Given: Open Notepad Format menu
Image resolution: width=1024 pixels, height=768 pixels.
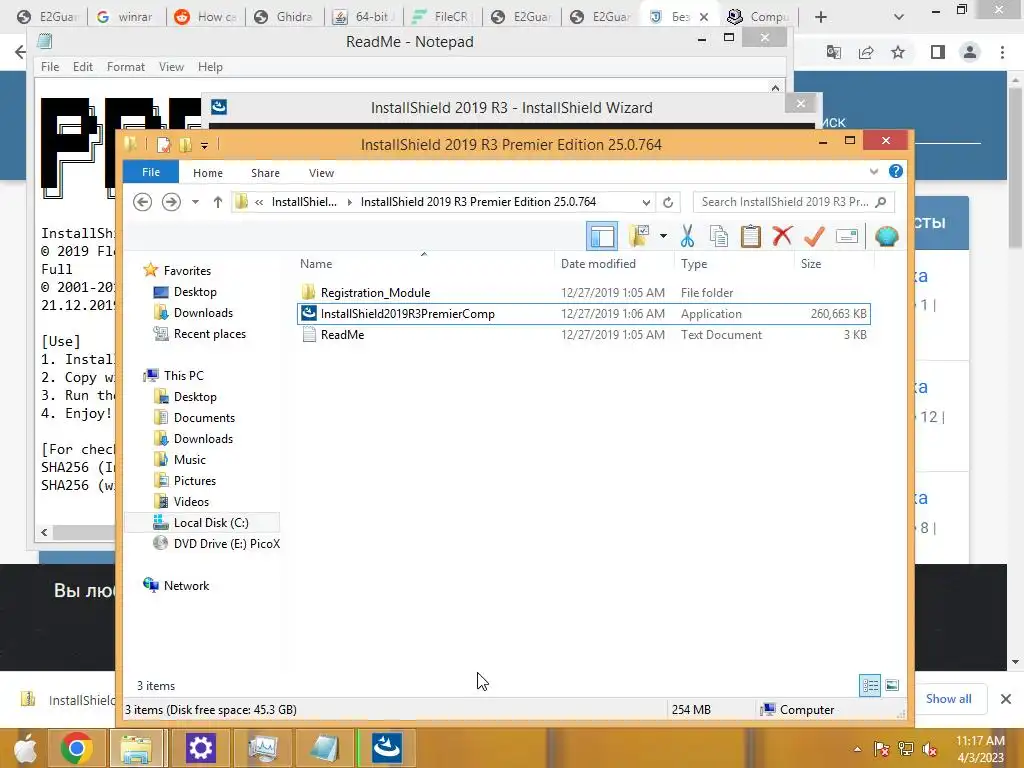Looking at the screenshot, I should tap(125, 67).
